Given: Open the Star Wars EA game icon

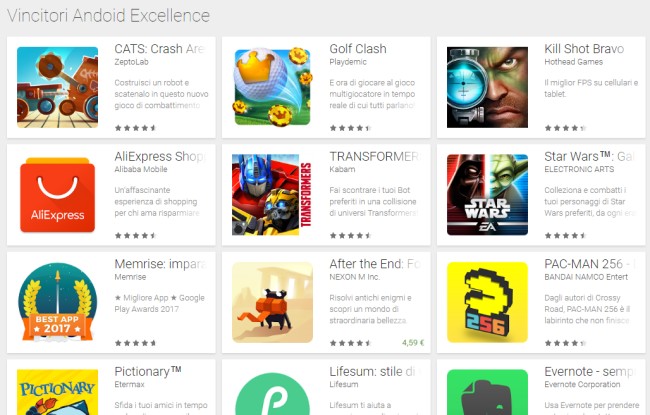Looking at the screenshot, I should pos(488,195).
